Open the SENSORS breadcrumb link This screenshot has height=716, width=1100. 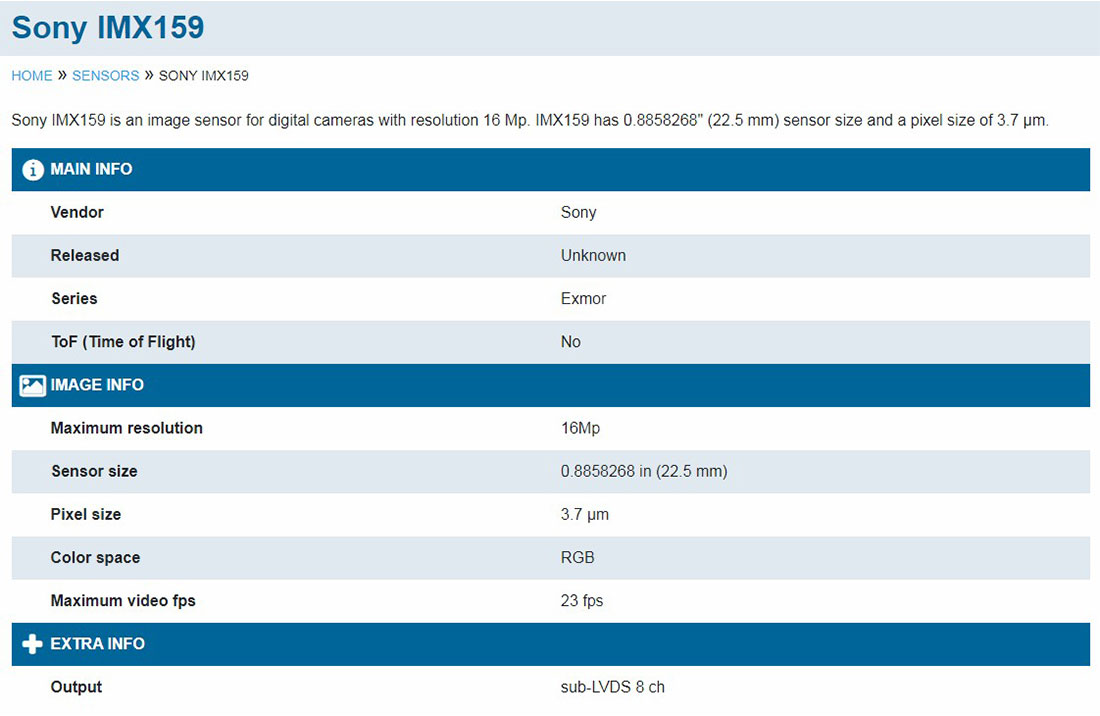coord(105,76)
